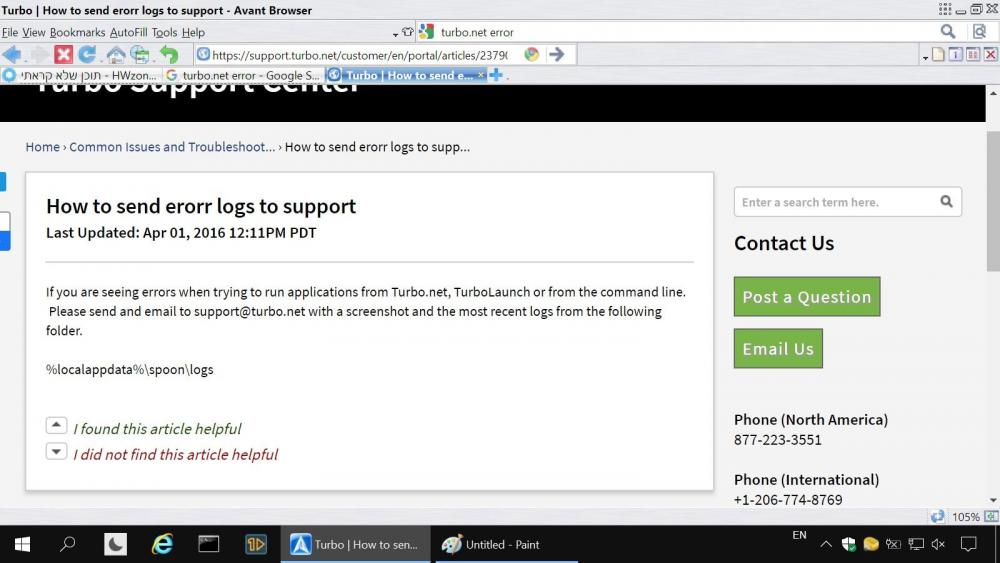
Task: Open the crescent moon taskbar app
Action: click(x=115, y=545)
